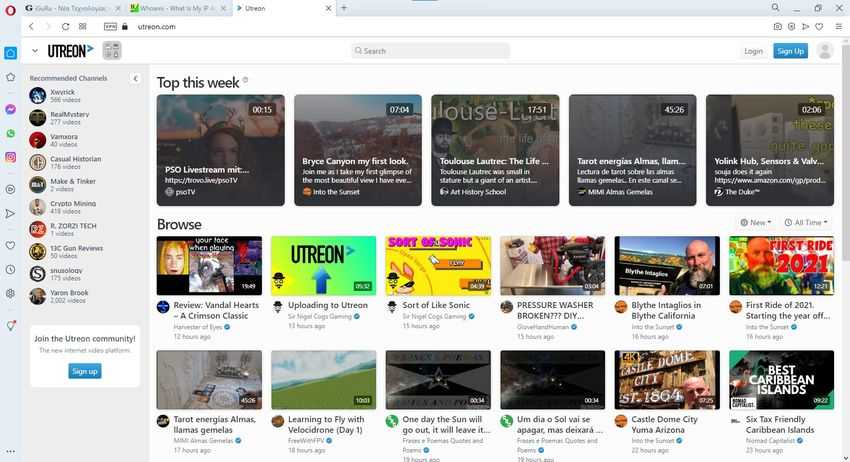Collapse the Recommended Channels panel
The height and width of the screenshot is (462, 850).
pyautogui.click(x=136, y=79)
